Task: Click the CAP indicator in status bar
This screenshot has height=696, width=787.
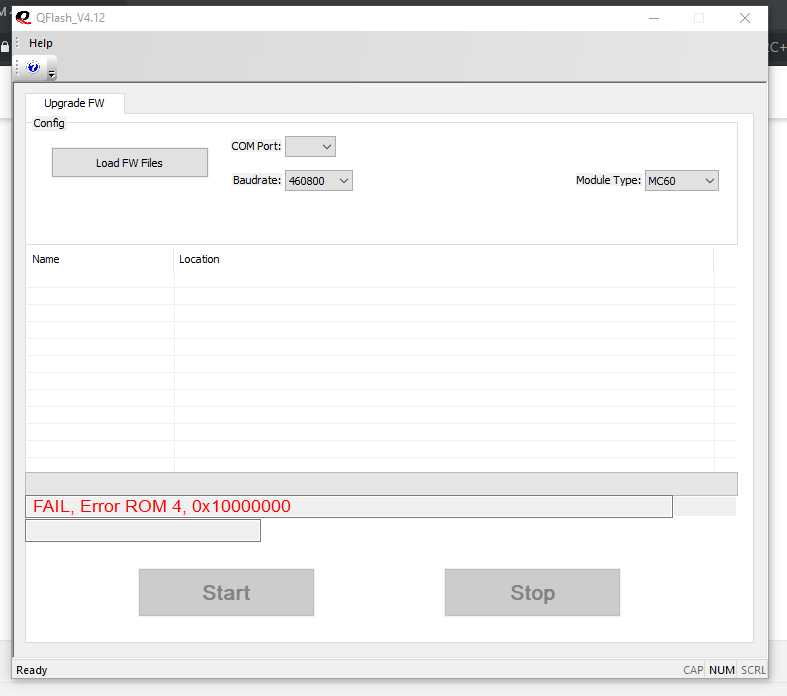Action: coord(693,670)
